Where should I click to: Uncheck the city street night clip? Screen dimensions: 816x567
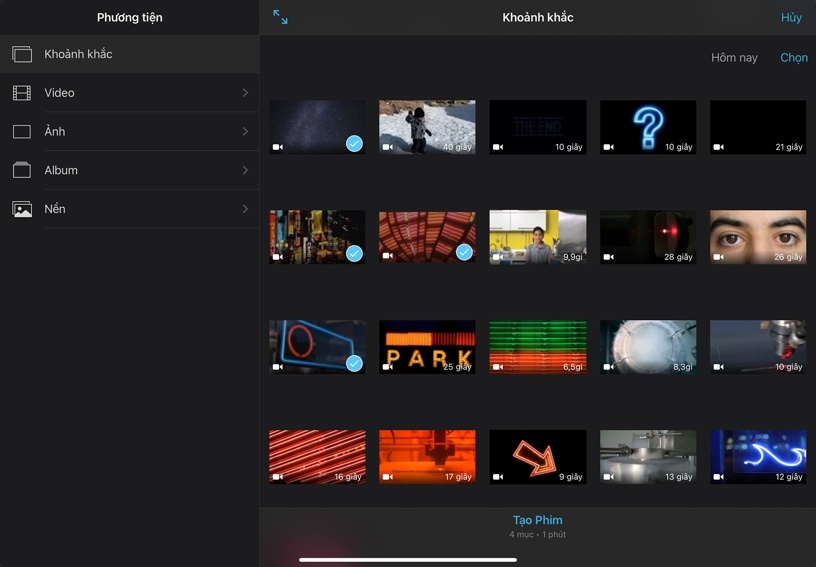tap(354, 254)
